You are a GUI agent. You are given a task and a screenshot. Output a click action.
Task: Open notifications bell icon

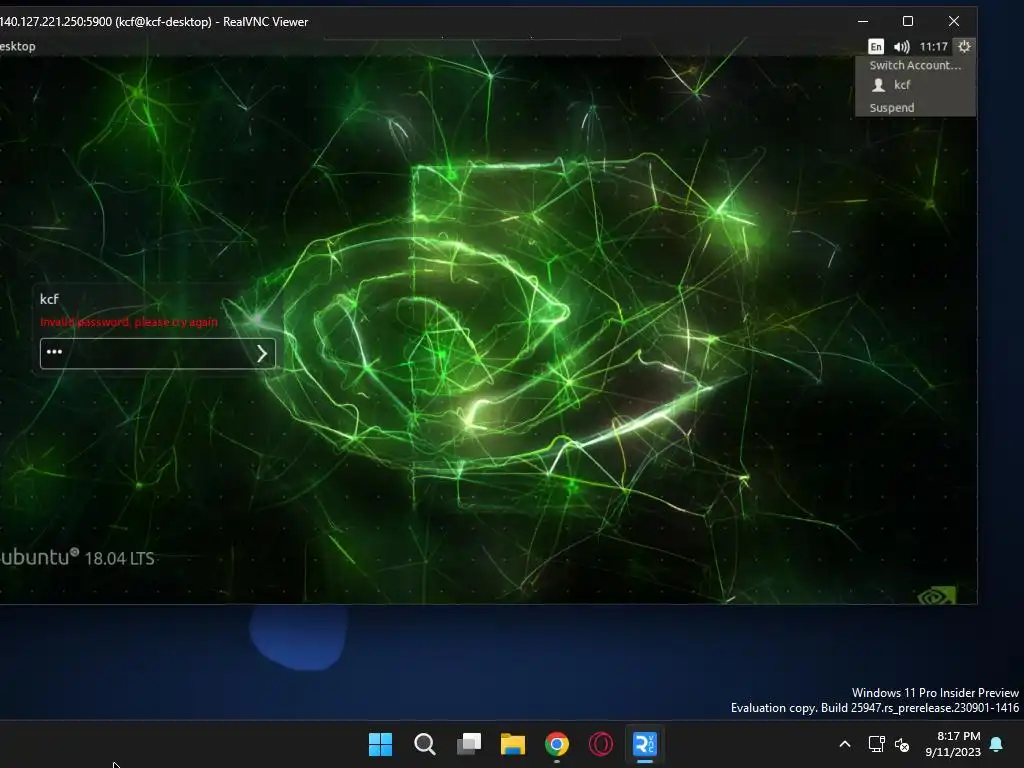[x=997, y=744]
